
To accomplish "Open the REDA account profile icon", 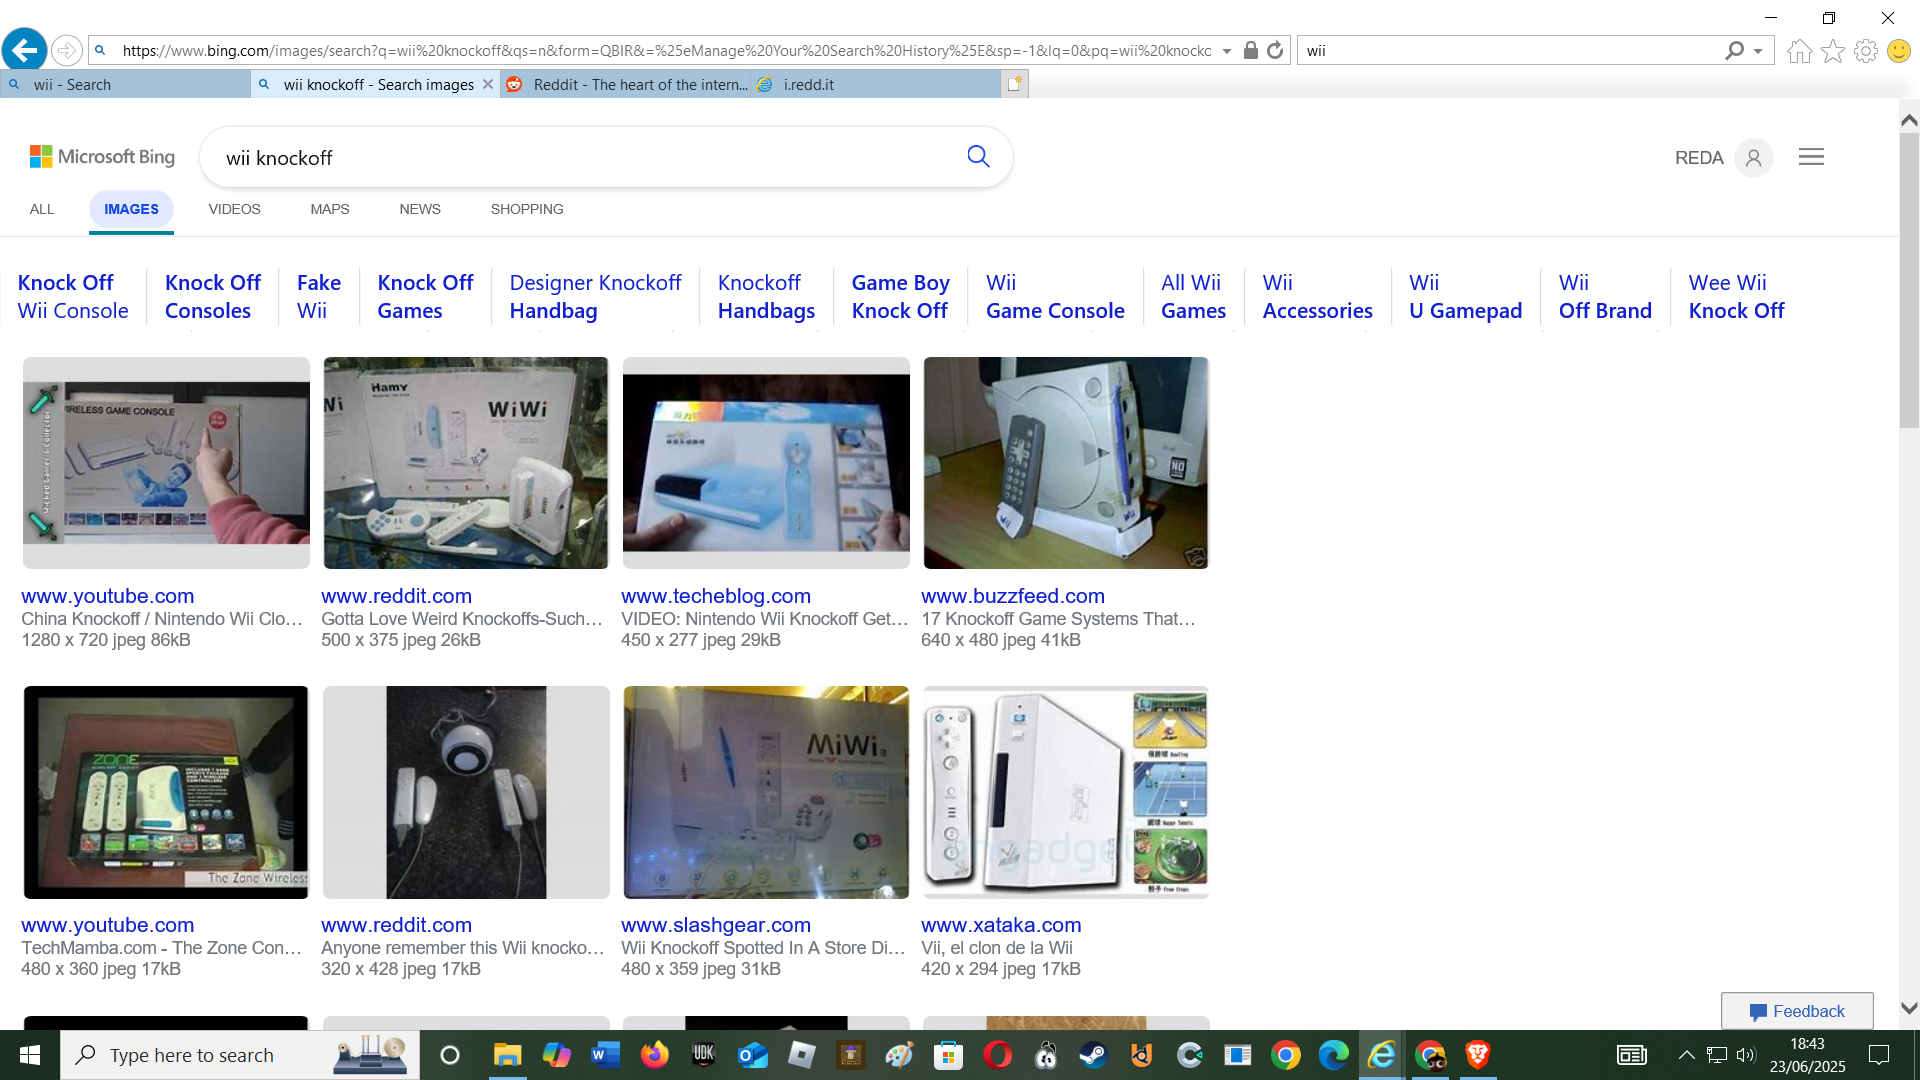I will coord(1753,157).
